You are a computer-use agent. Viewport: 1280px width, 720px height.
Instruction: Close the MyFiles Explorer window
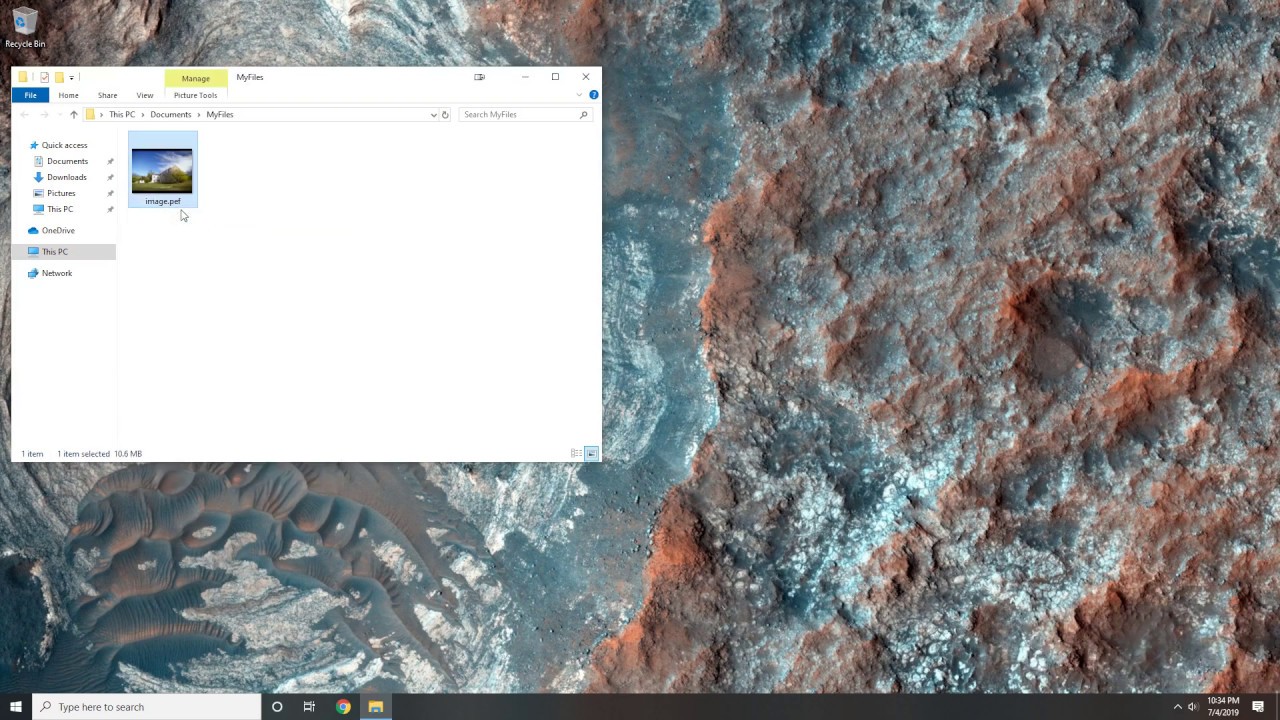(x=586, y=77)
